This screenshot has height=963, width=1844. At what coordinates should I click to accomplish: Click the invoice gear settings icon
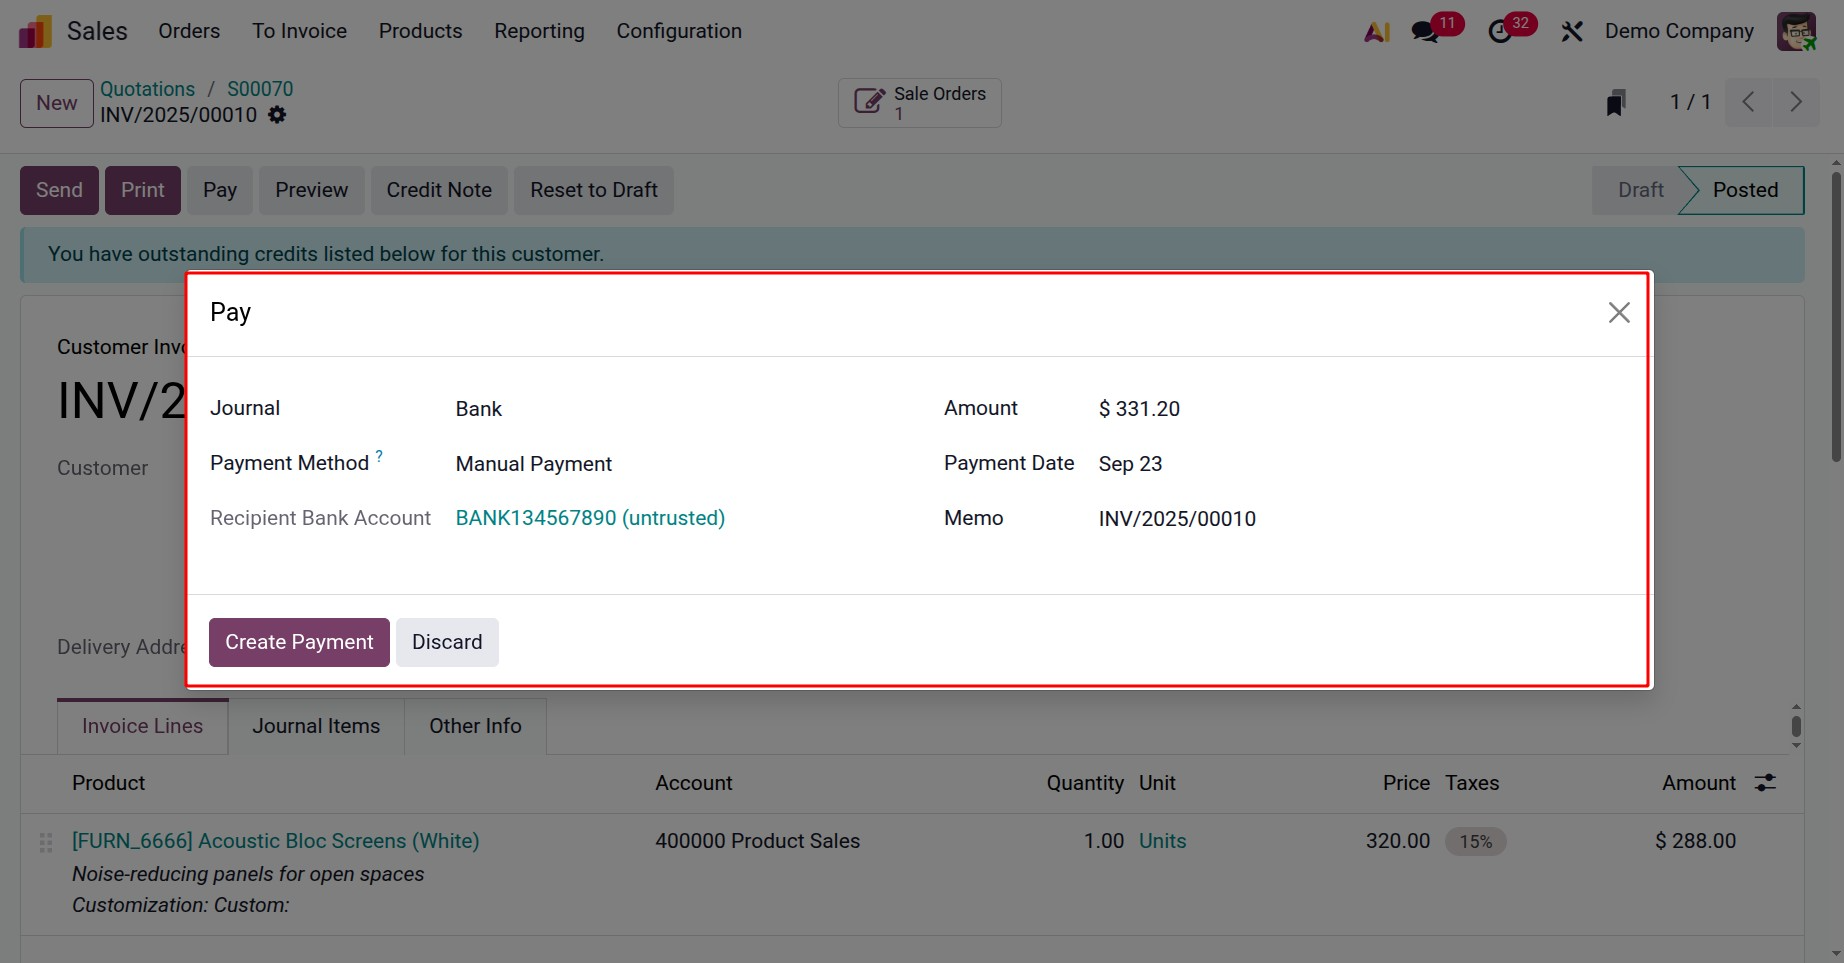[277, 115]
